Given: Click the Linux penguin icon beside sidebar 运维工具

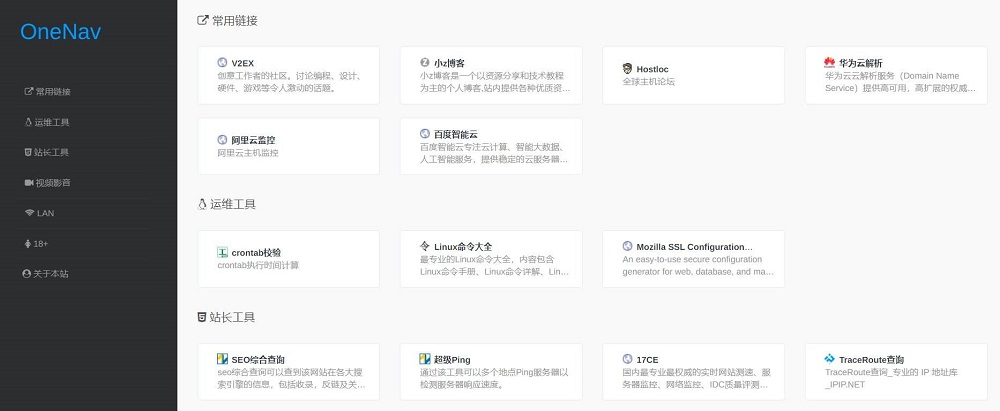Looking at the screenshot, I should 28,122.
